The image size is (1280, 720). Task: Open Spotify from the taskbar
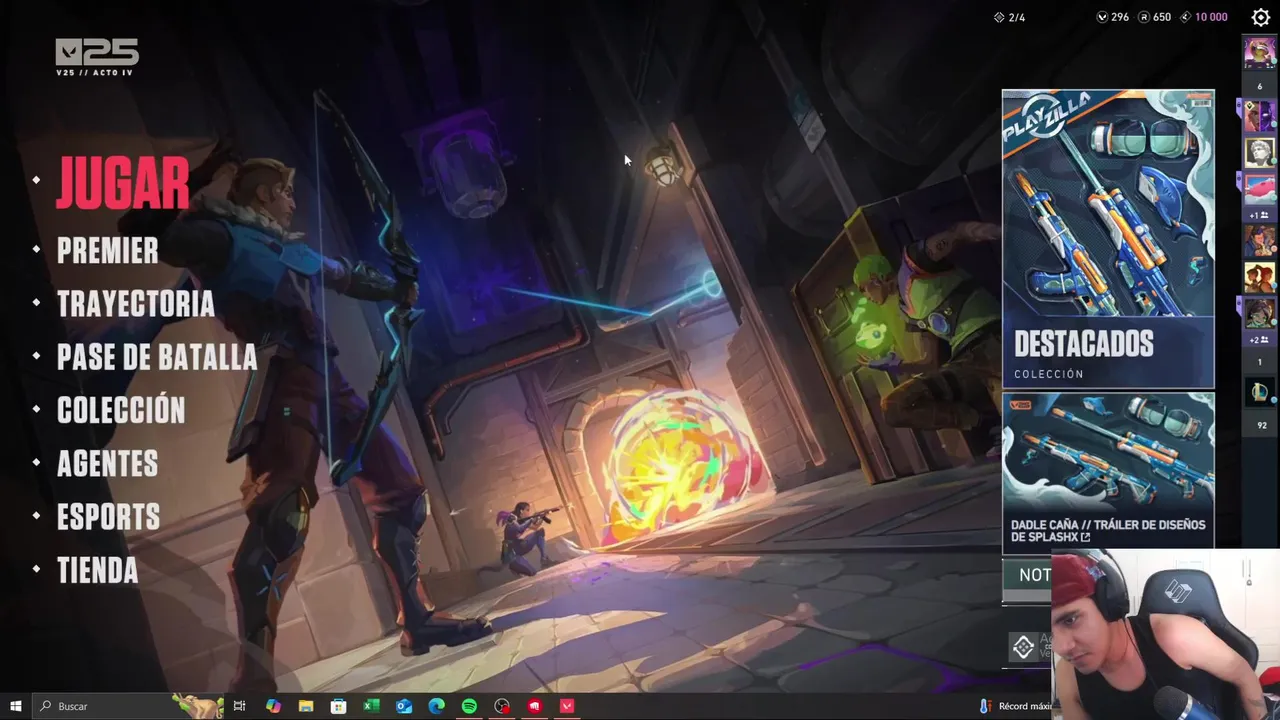pyautogui.click(x=469, y=706)
